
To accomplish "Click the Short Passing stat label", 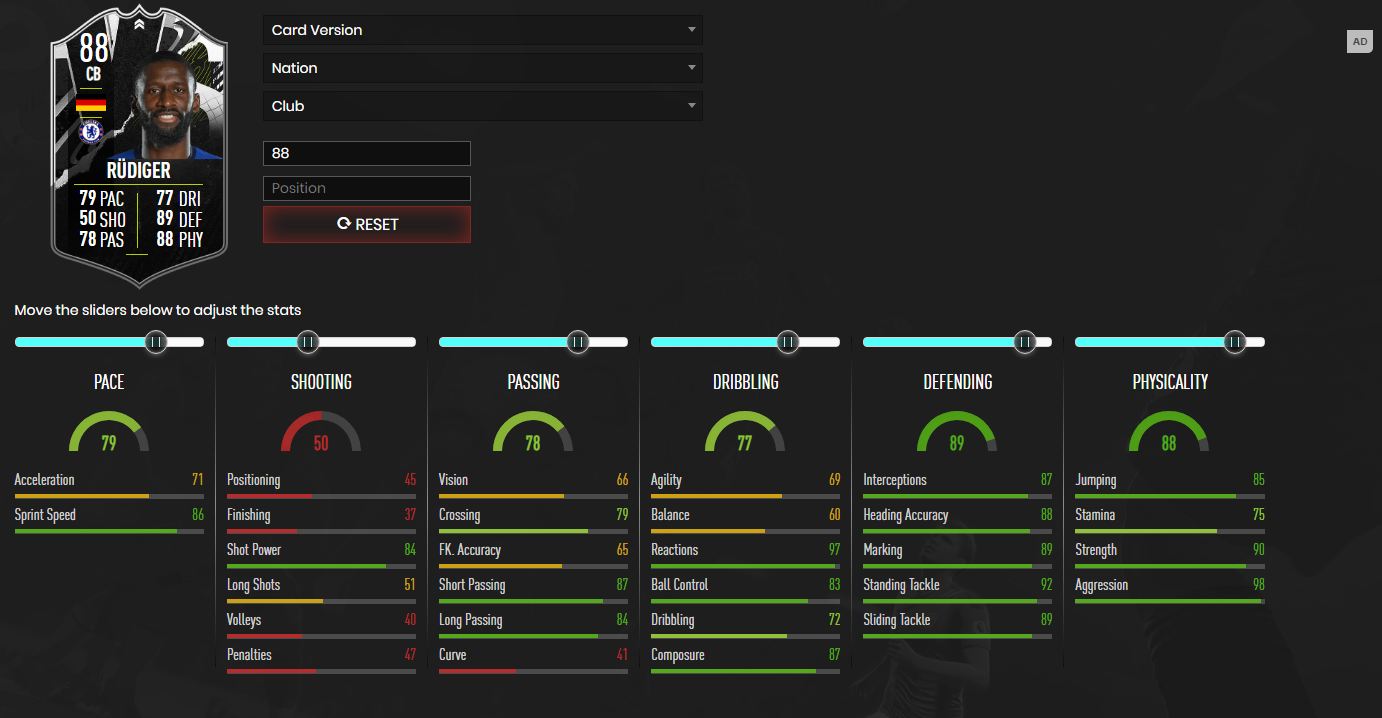I will (472, 585).
